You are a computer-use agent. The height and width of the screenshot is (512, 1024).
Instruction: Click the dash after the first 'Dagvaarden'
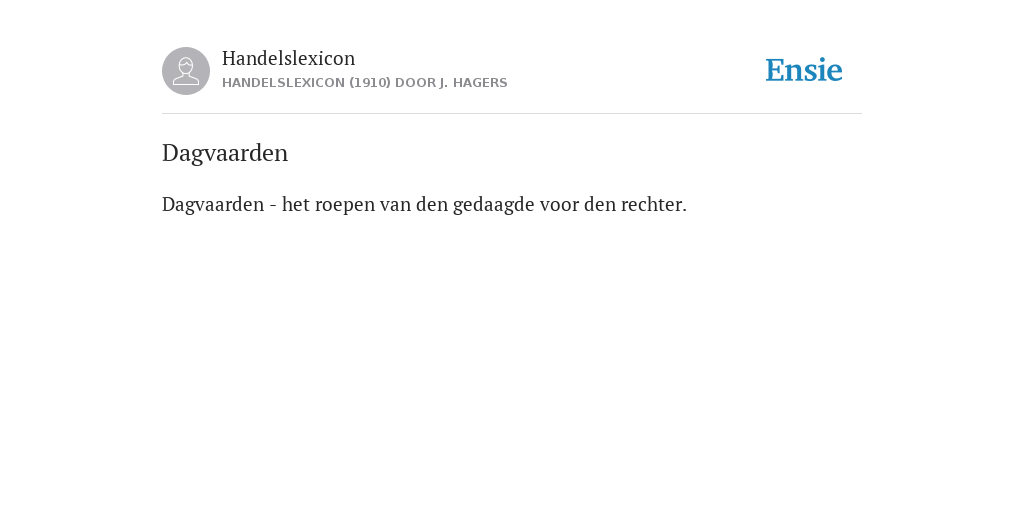coord(273,206)
